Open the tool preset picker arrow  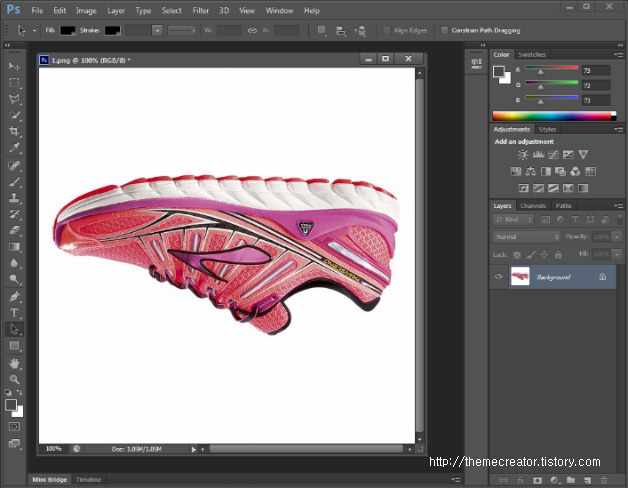pyautogui.click(x=34, y=30)
